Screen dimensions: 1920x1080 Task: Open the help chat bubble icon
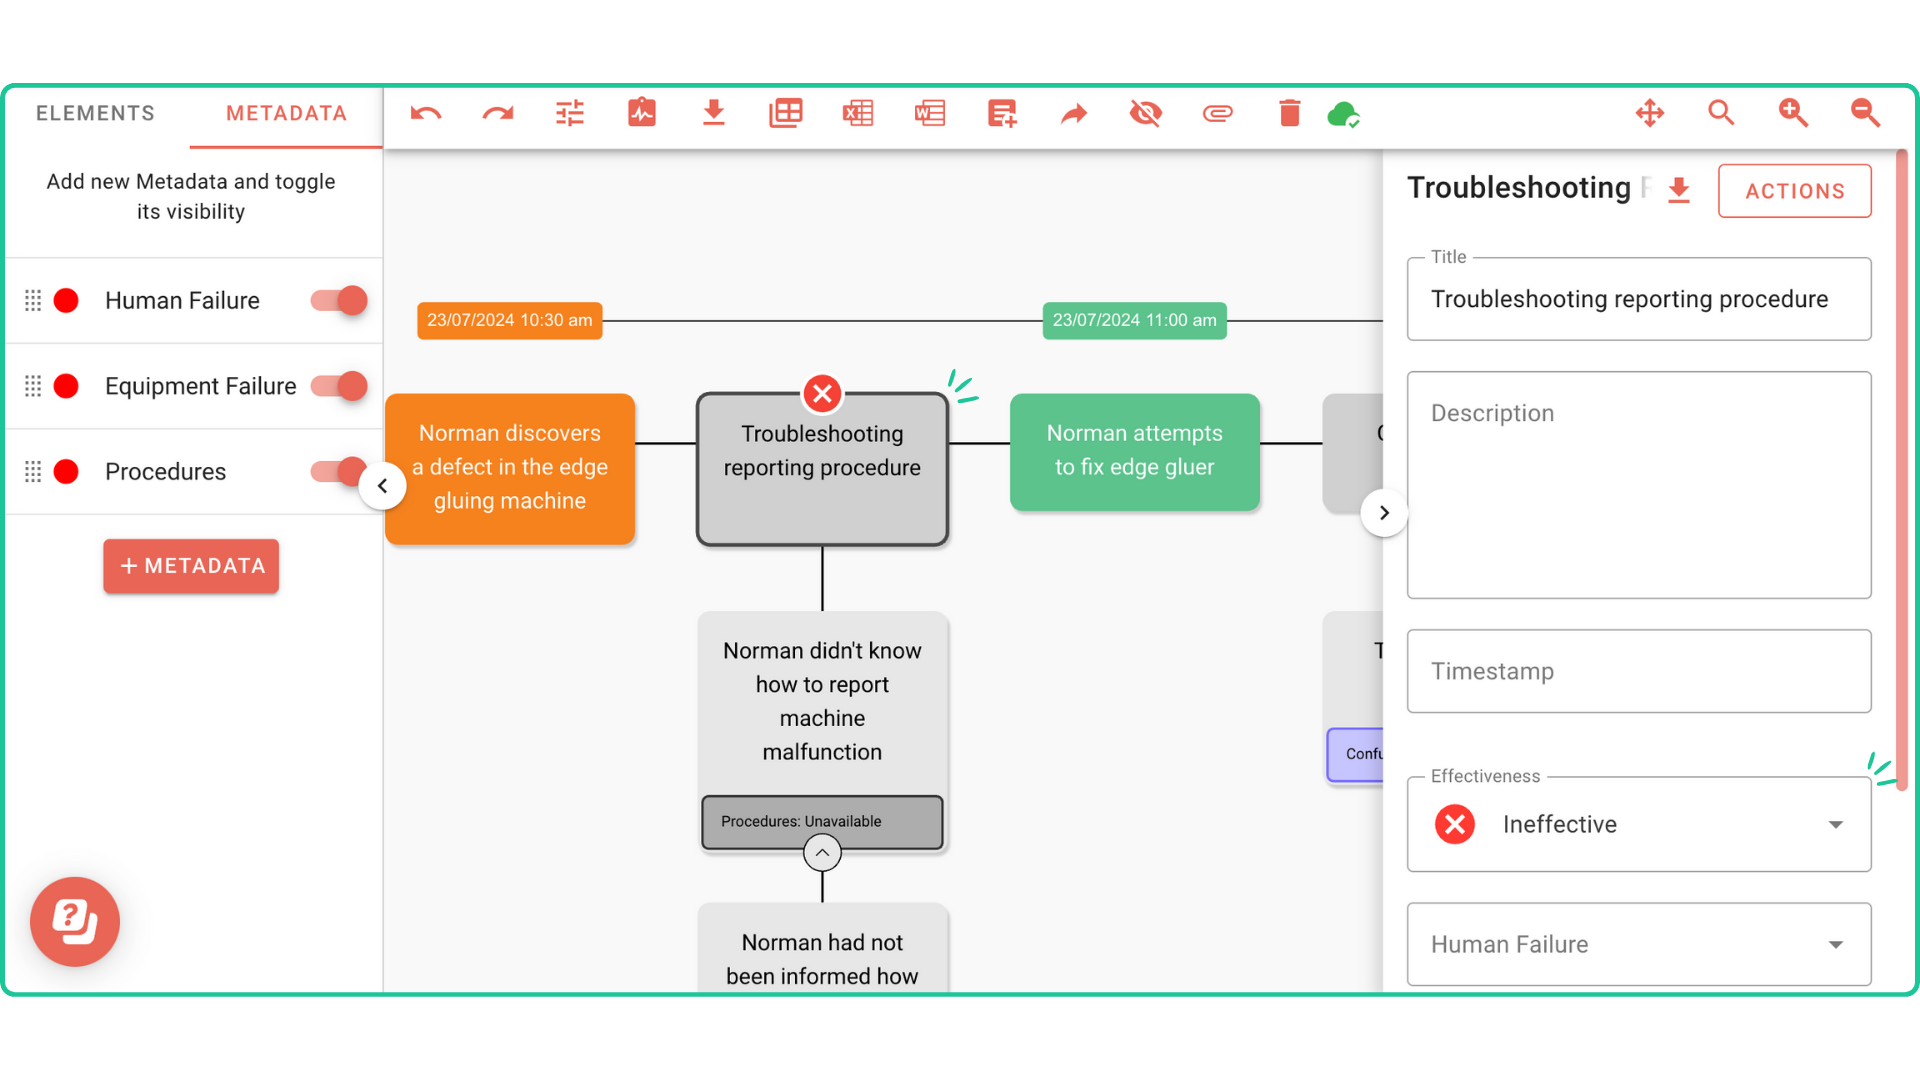tap(75, 921)
